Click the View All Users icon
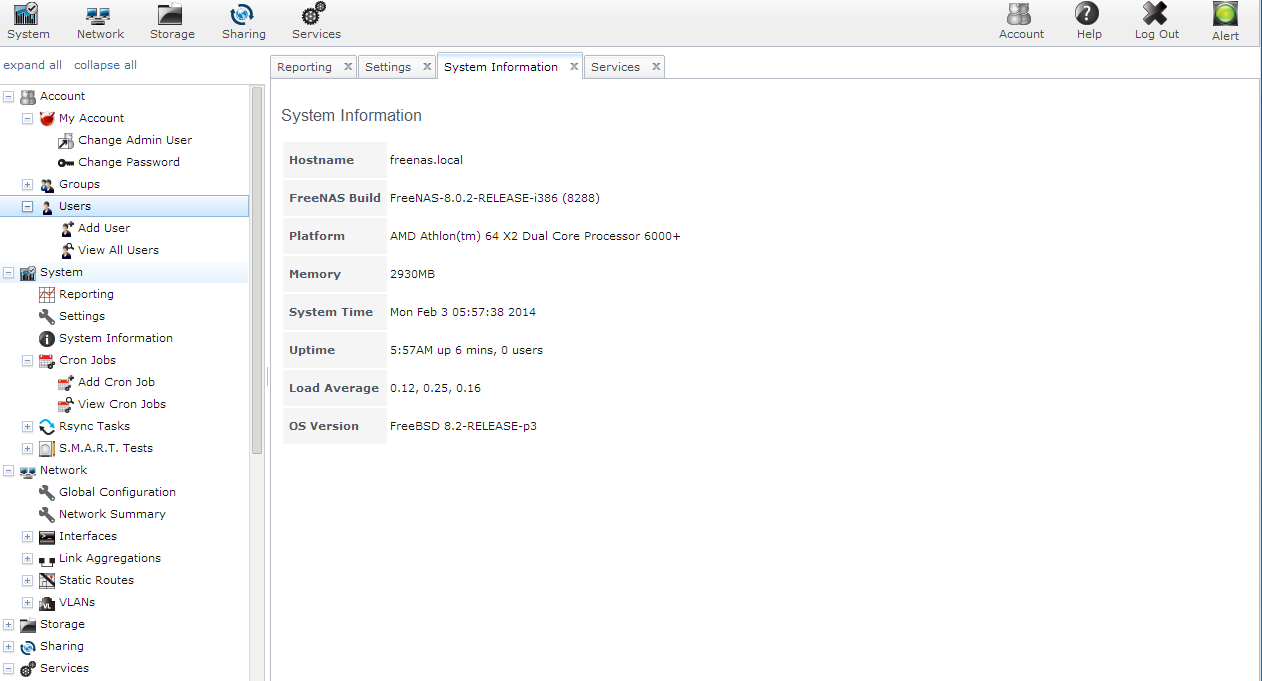Screen dimensions: 1262x681 [x=66, y=250]
